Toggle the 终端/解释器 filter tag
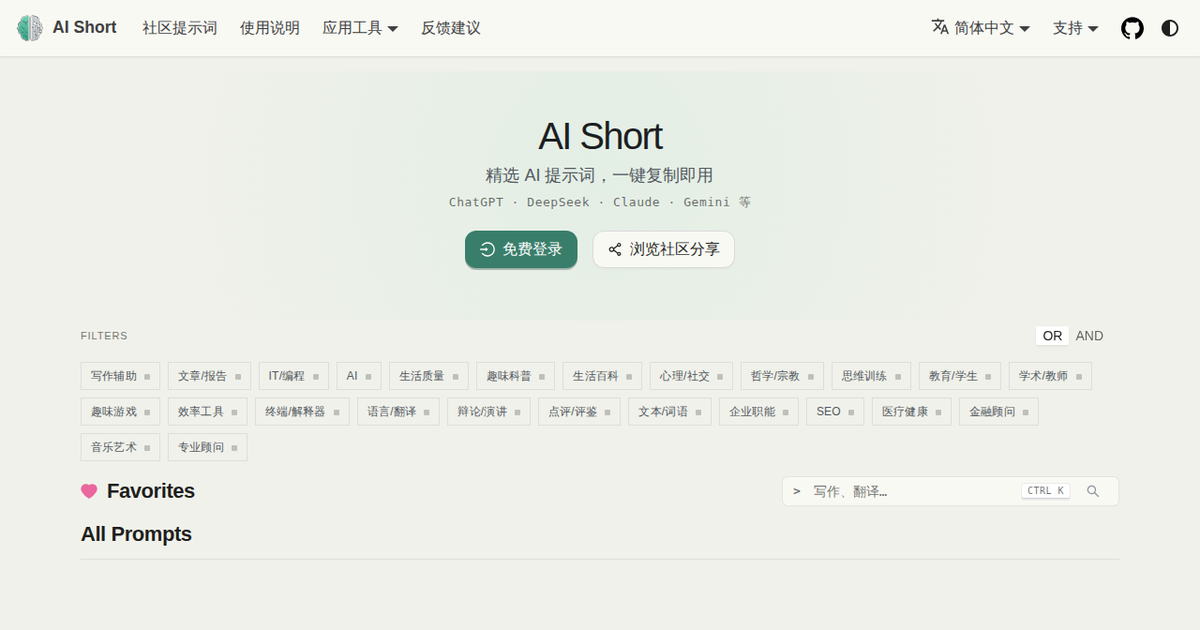Screen dimensions: 1200x630 (304, 411)
